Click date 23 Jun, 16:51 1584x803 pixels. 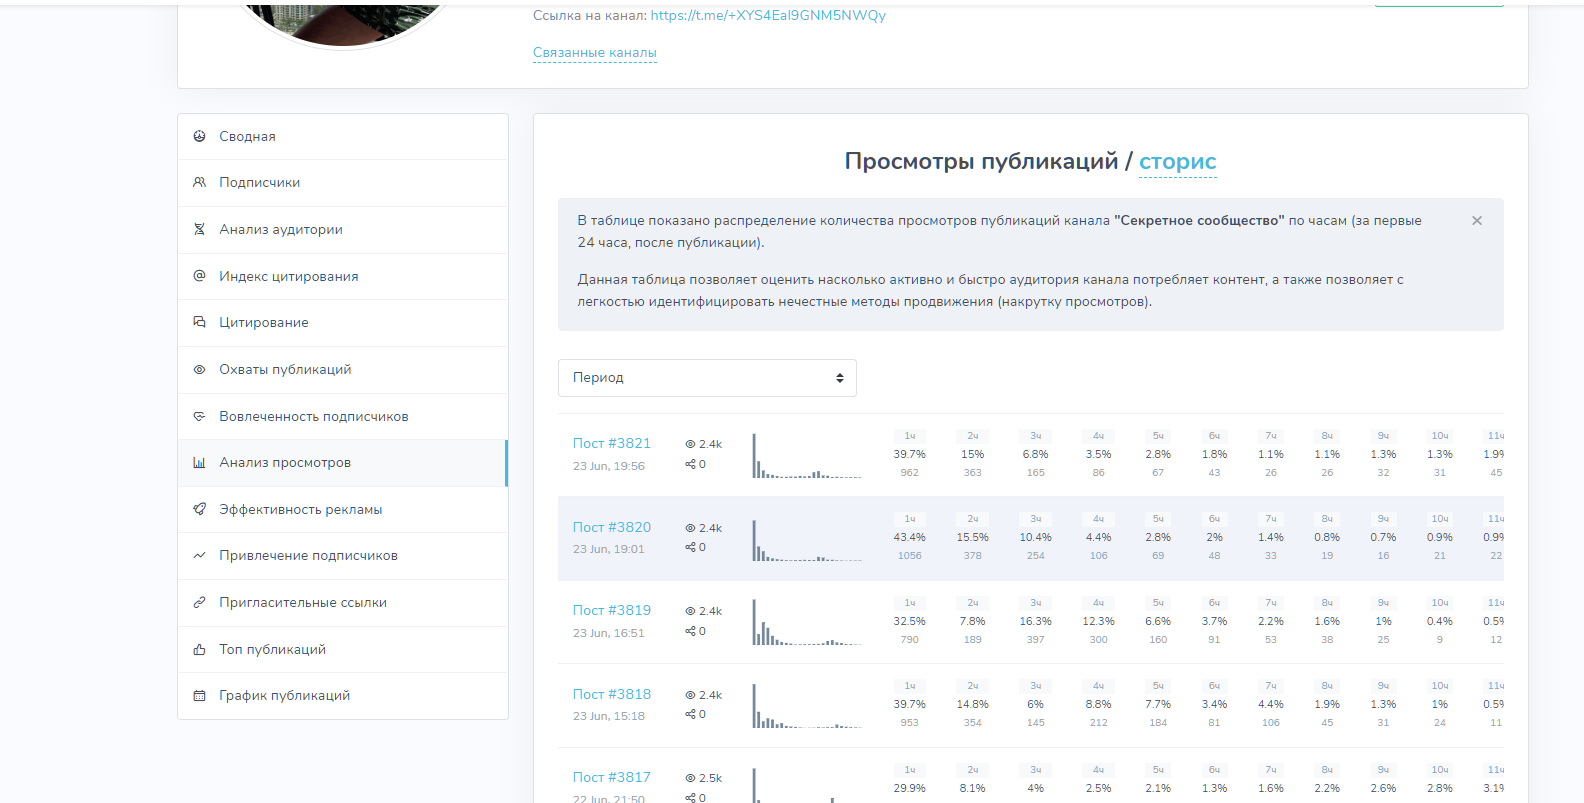609,633
